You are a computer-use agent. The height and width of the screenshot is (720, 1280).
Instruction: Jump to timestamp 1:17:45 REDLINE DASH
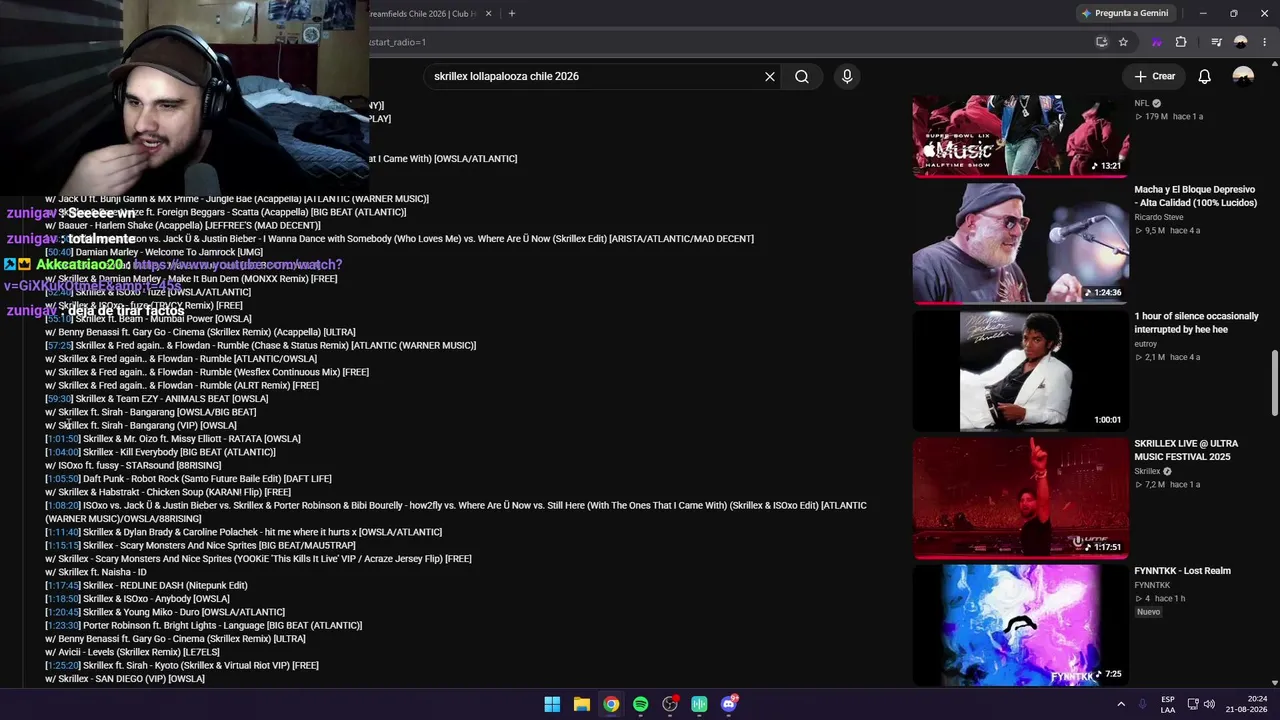(63, 586)
